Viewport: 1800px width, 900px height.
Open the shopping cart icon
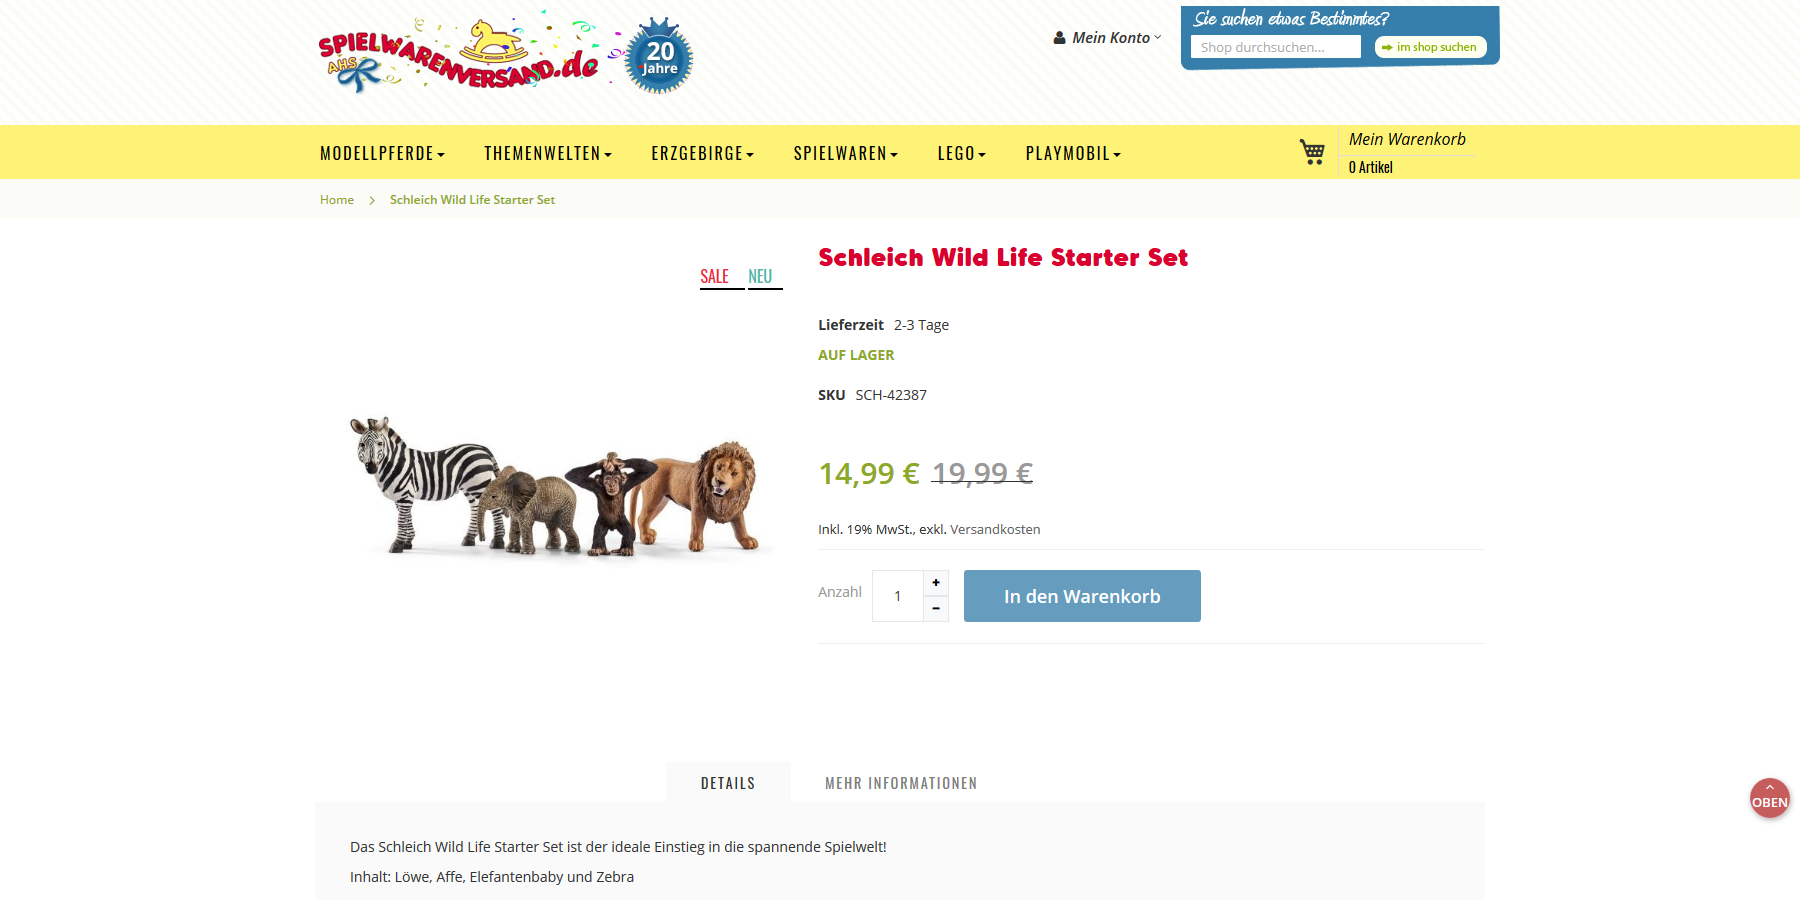[1312, 152]
